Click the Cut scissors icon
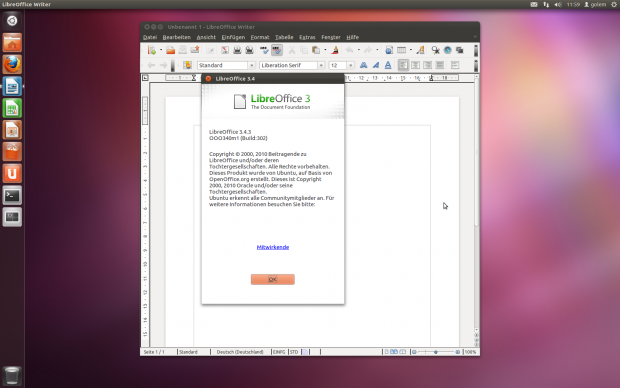The height and width of the screenshot is (388, 620). click(292, 50)
